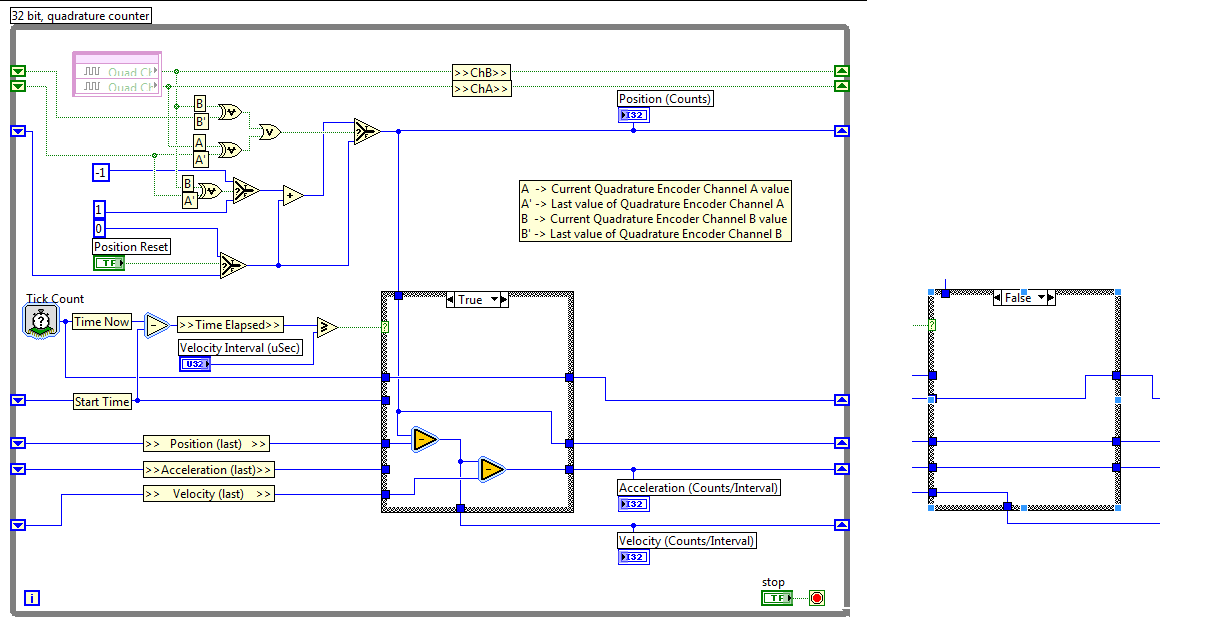Click the '>>ChB>>' wire label

click(482, 72)
